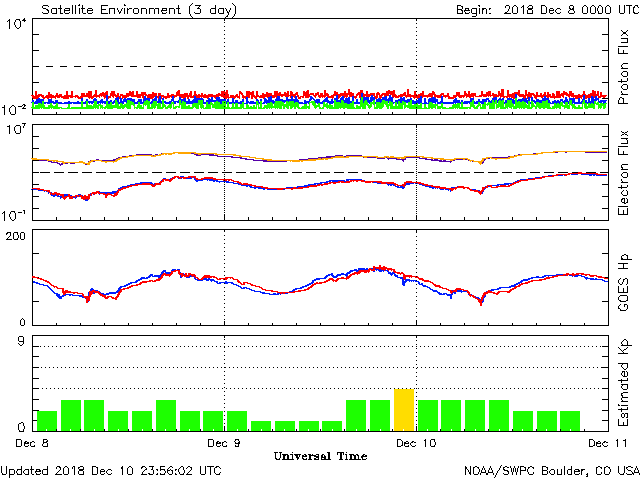Click the 'Satellite Environment (3 day)' title
Image resolution: width=640 pixels, height=480 pixels.
(x=139, y=9)
